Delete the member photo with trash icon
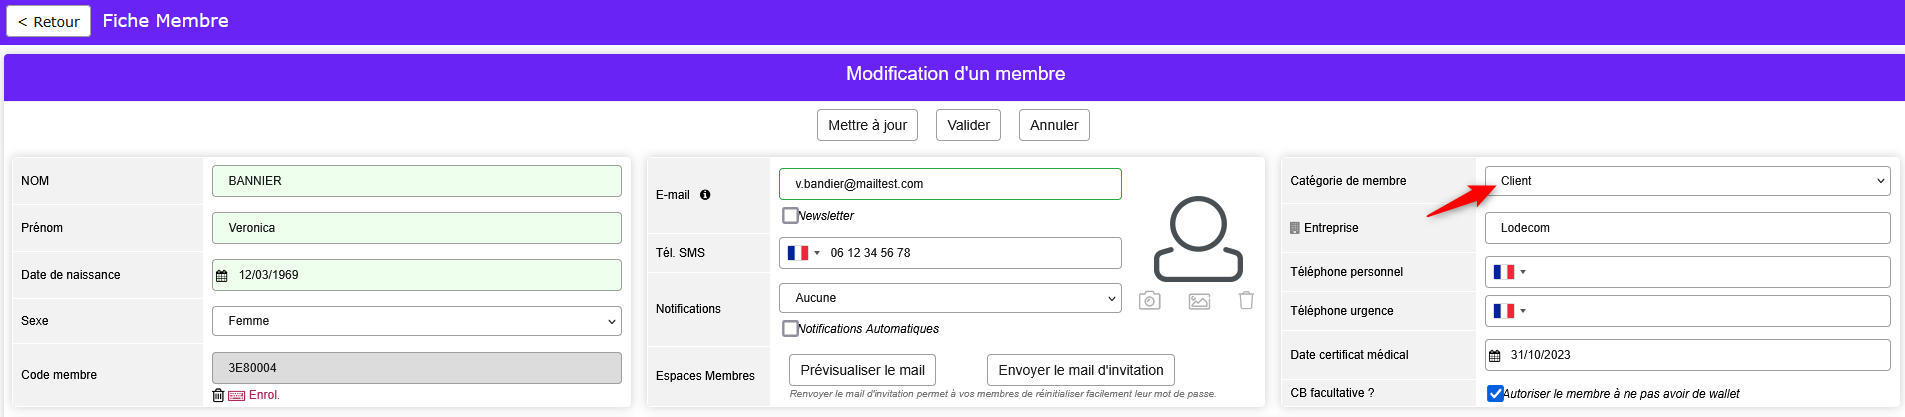Screen dimensions: 1905x417 [1246, 300]
